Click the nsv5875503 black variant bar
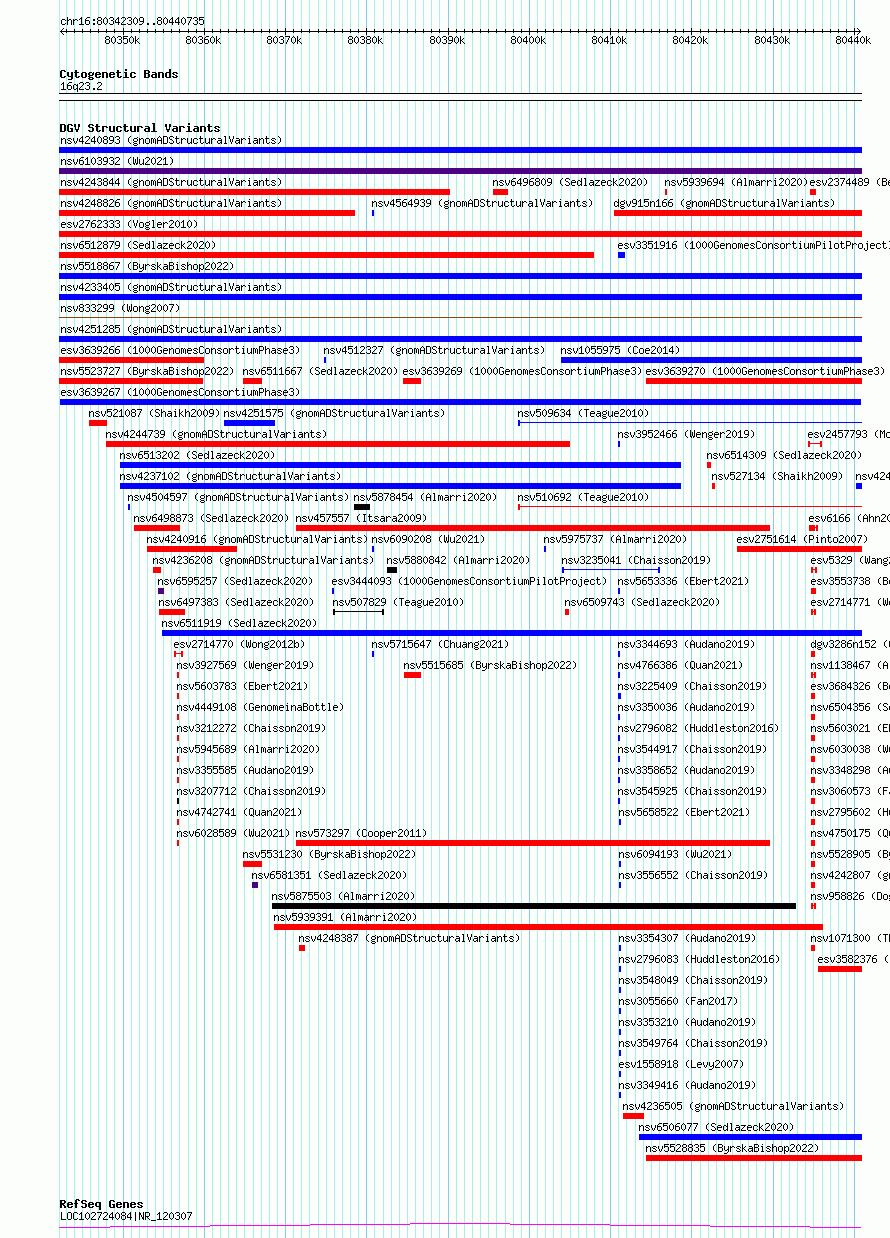Screen dimensions: 890x1238 tap(534, 906)
